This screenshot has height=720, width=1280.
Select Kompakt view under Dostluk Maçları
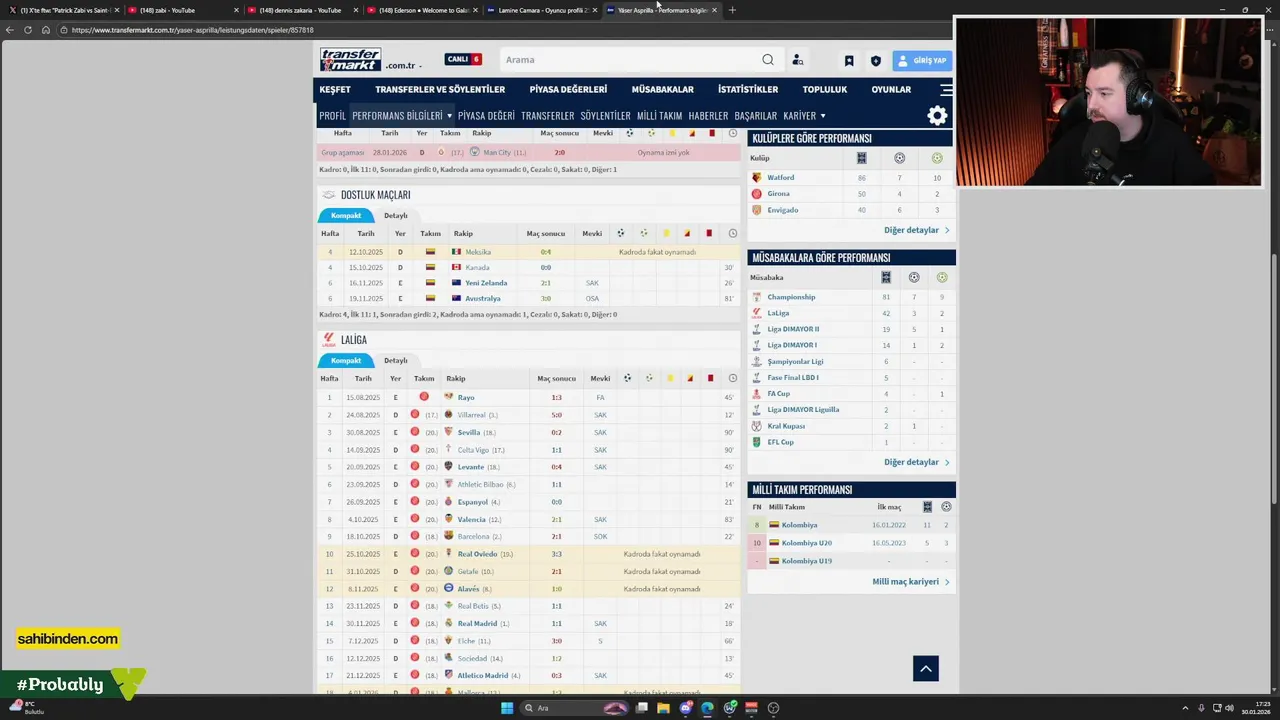(x=346, y=216)
